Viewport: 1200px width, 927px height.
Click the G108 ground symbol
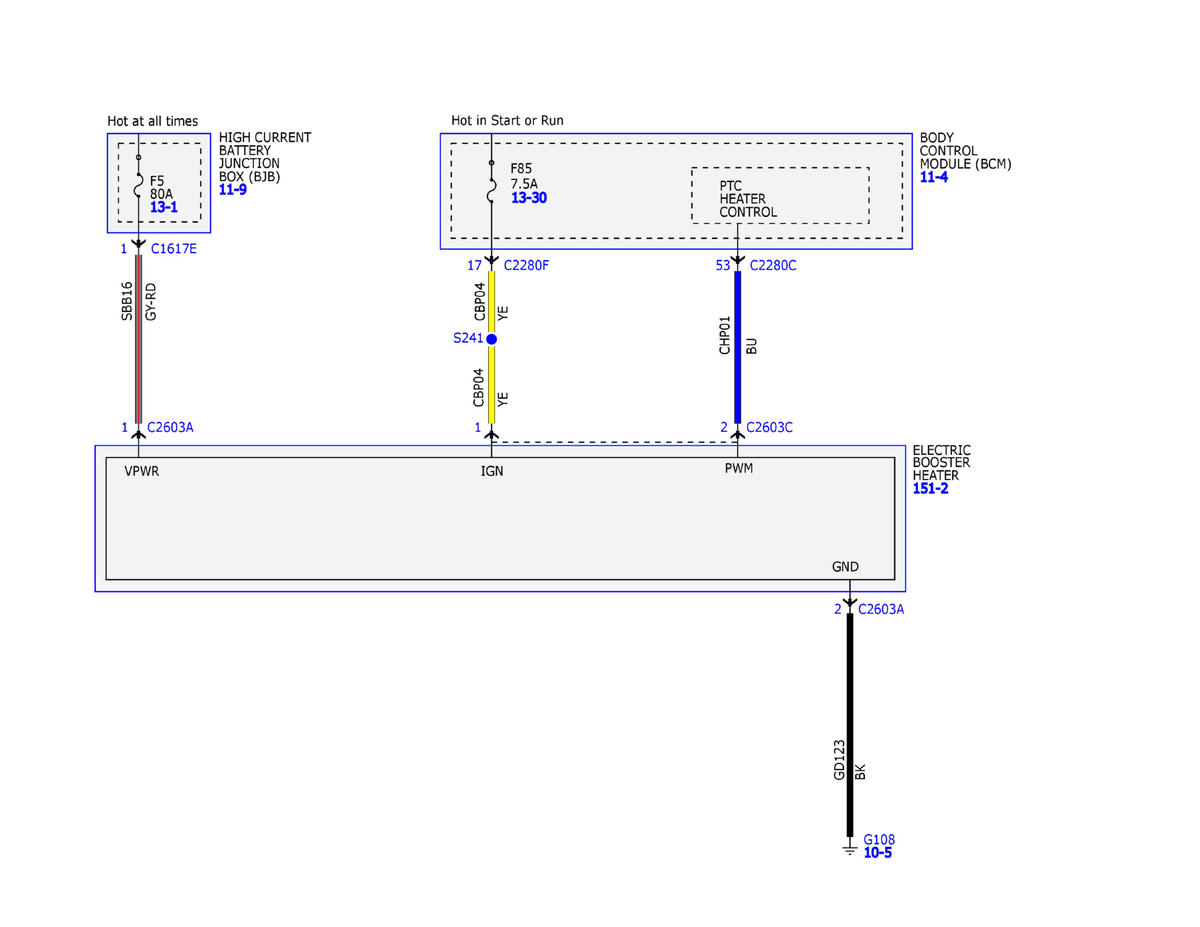click(849, 848)
